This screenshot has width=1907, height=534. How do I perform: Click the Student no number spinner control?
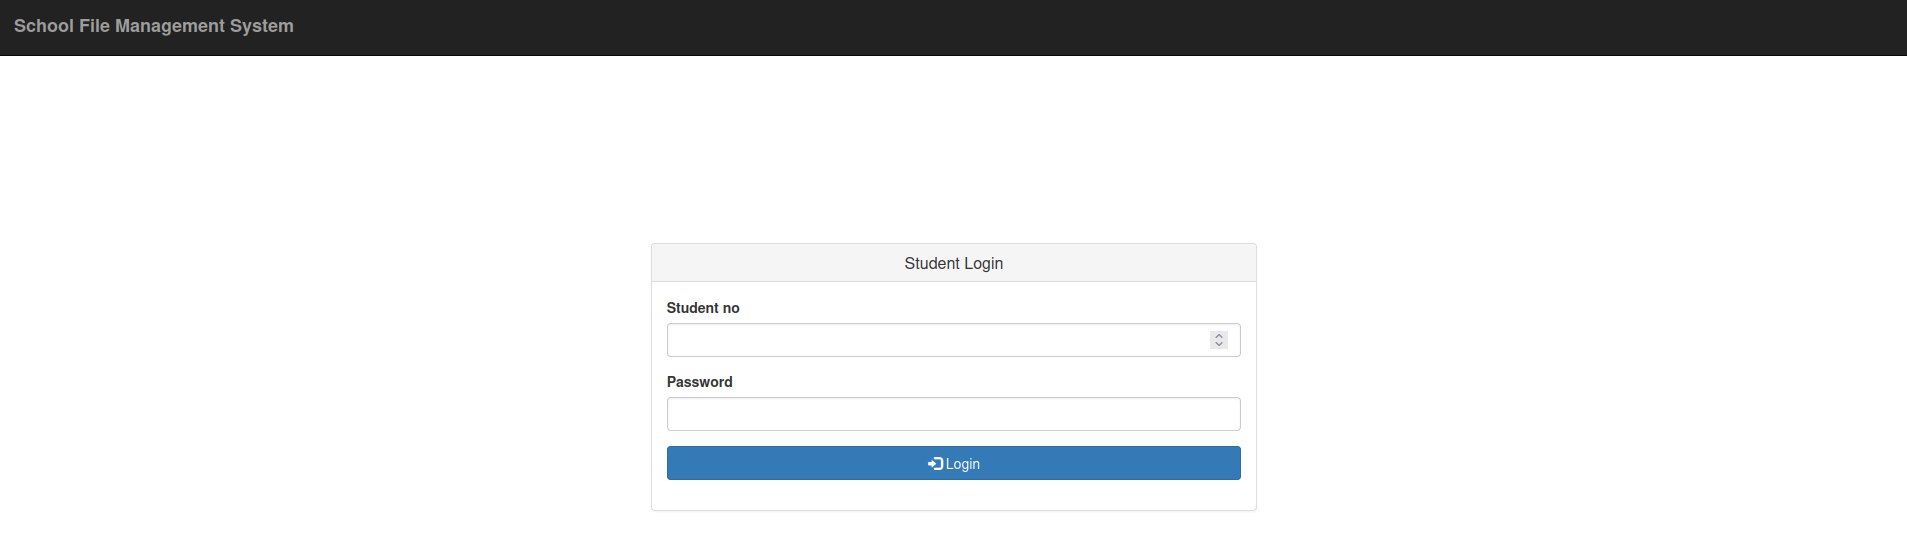pos(1218,340)
